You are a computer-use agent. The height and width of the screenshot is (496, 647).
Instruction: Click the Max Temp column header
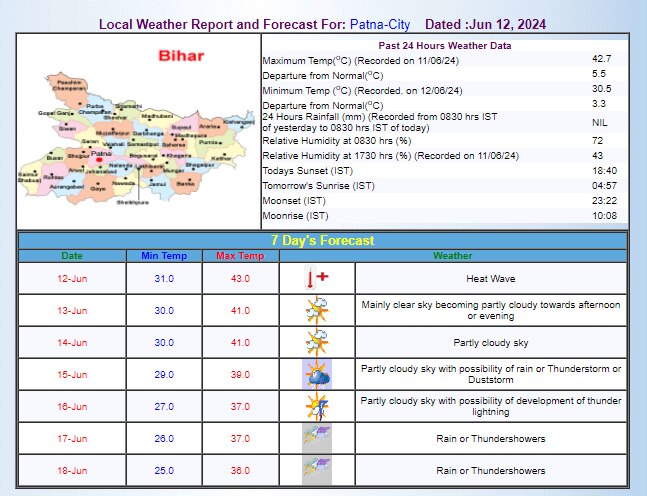(x=240, y=257)
